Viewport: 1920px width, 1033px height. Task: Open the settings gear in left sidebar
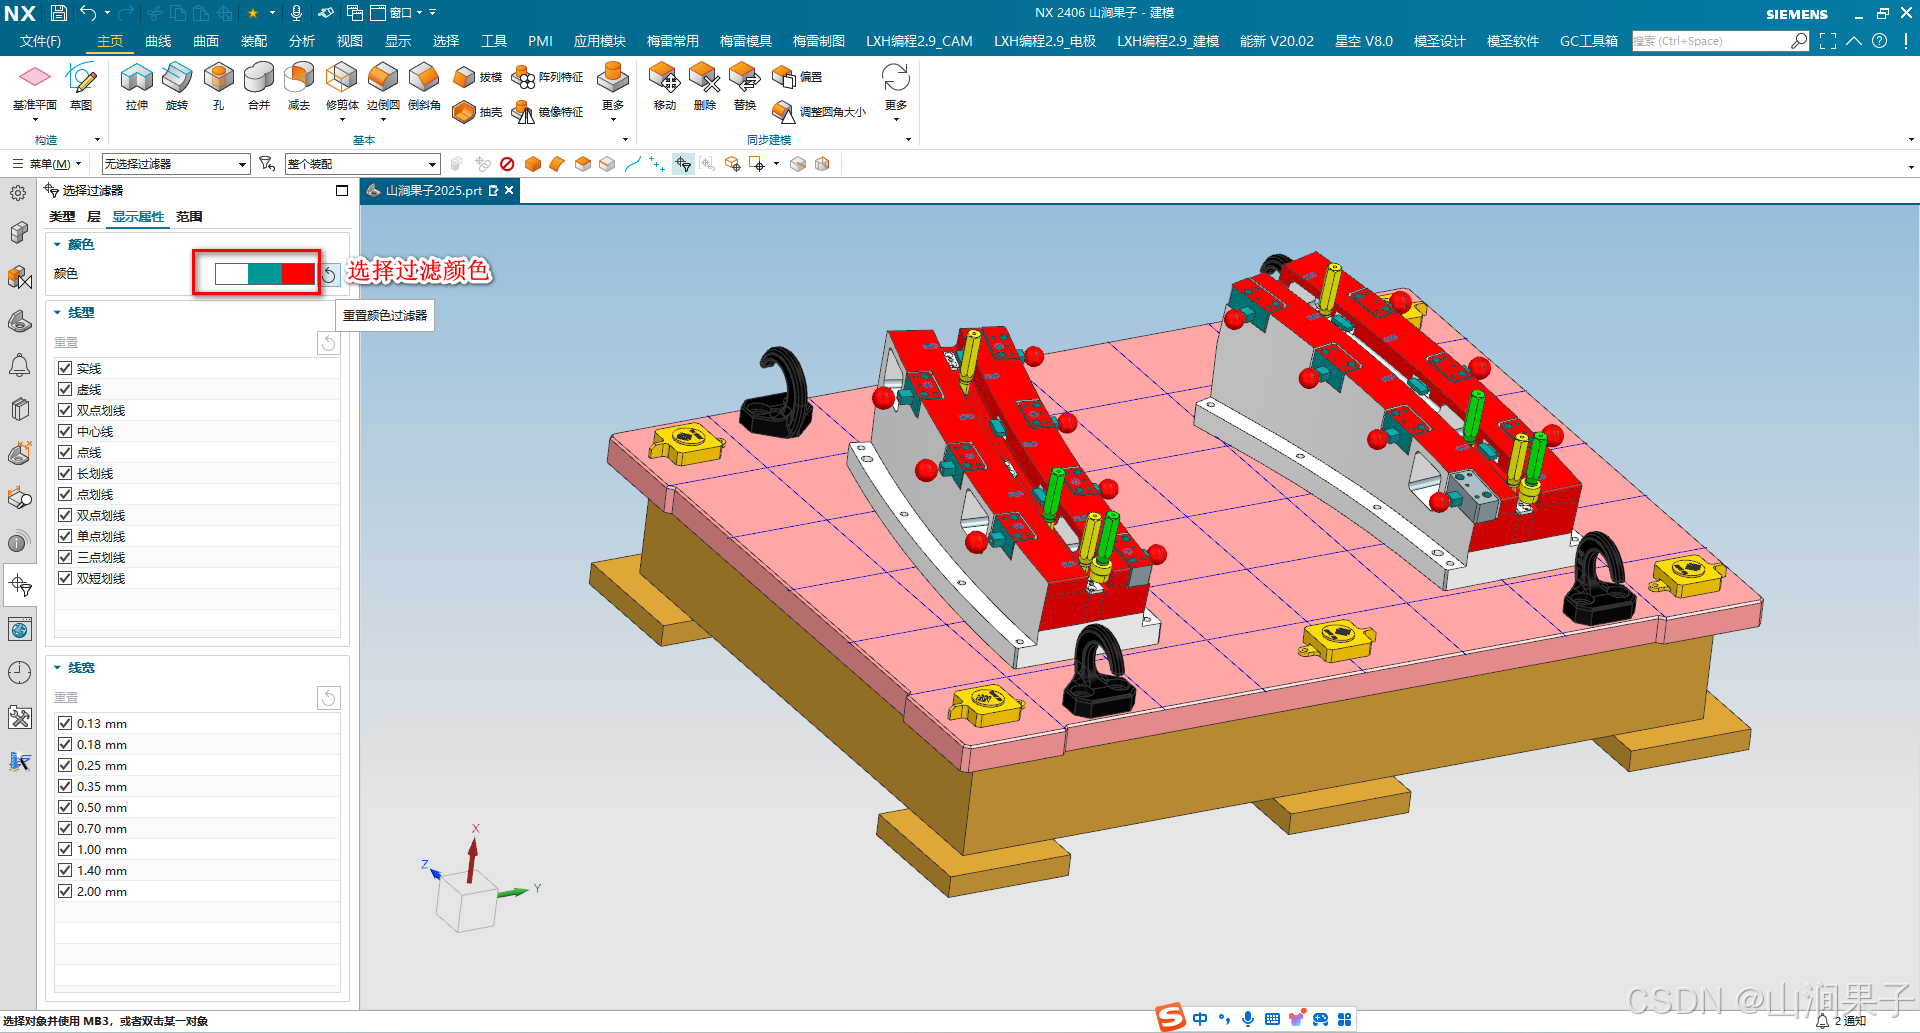point(19,193)
